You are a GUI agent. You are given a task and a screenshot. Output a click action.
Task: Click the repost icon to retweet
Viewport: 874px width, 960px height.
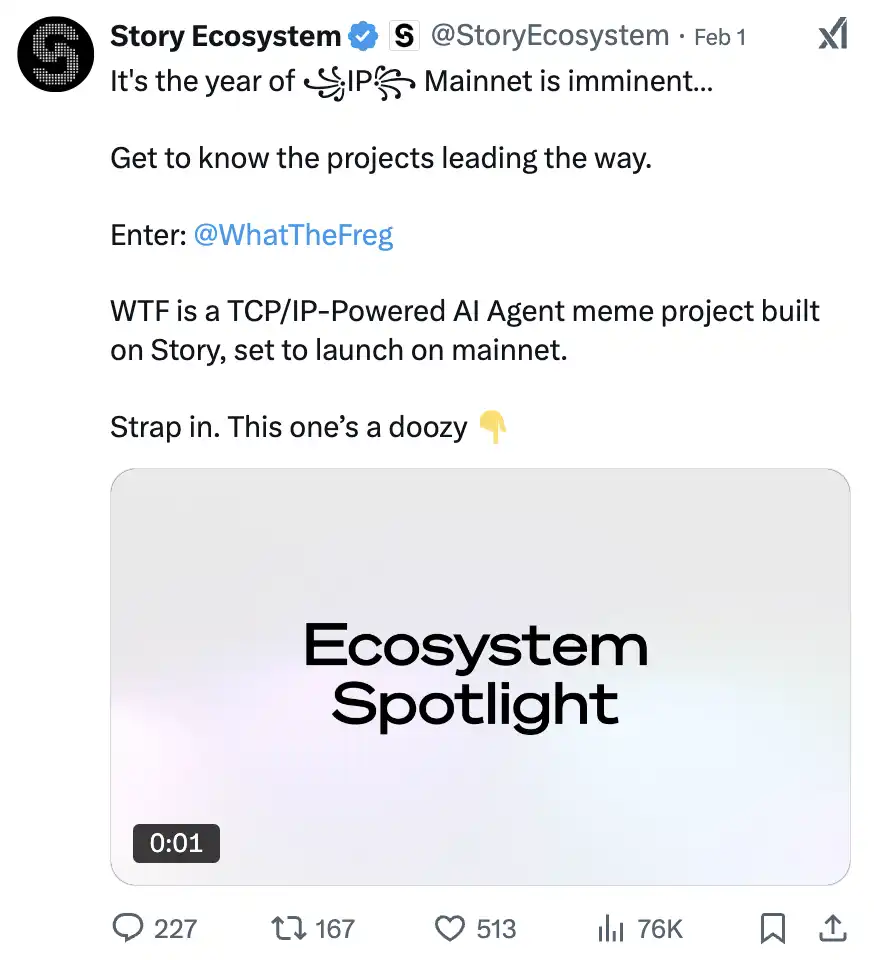point(288,929)
